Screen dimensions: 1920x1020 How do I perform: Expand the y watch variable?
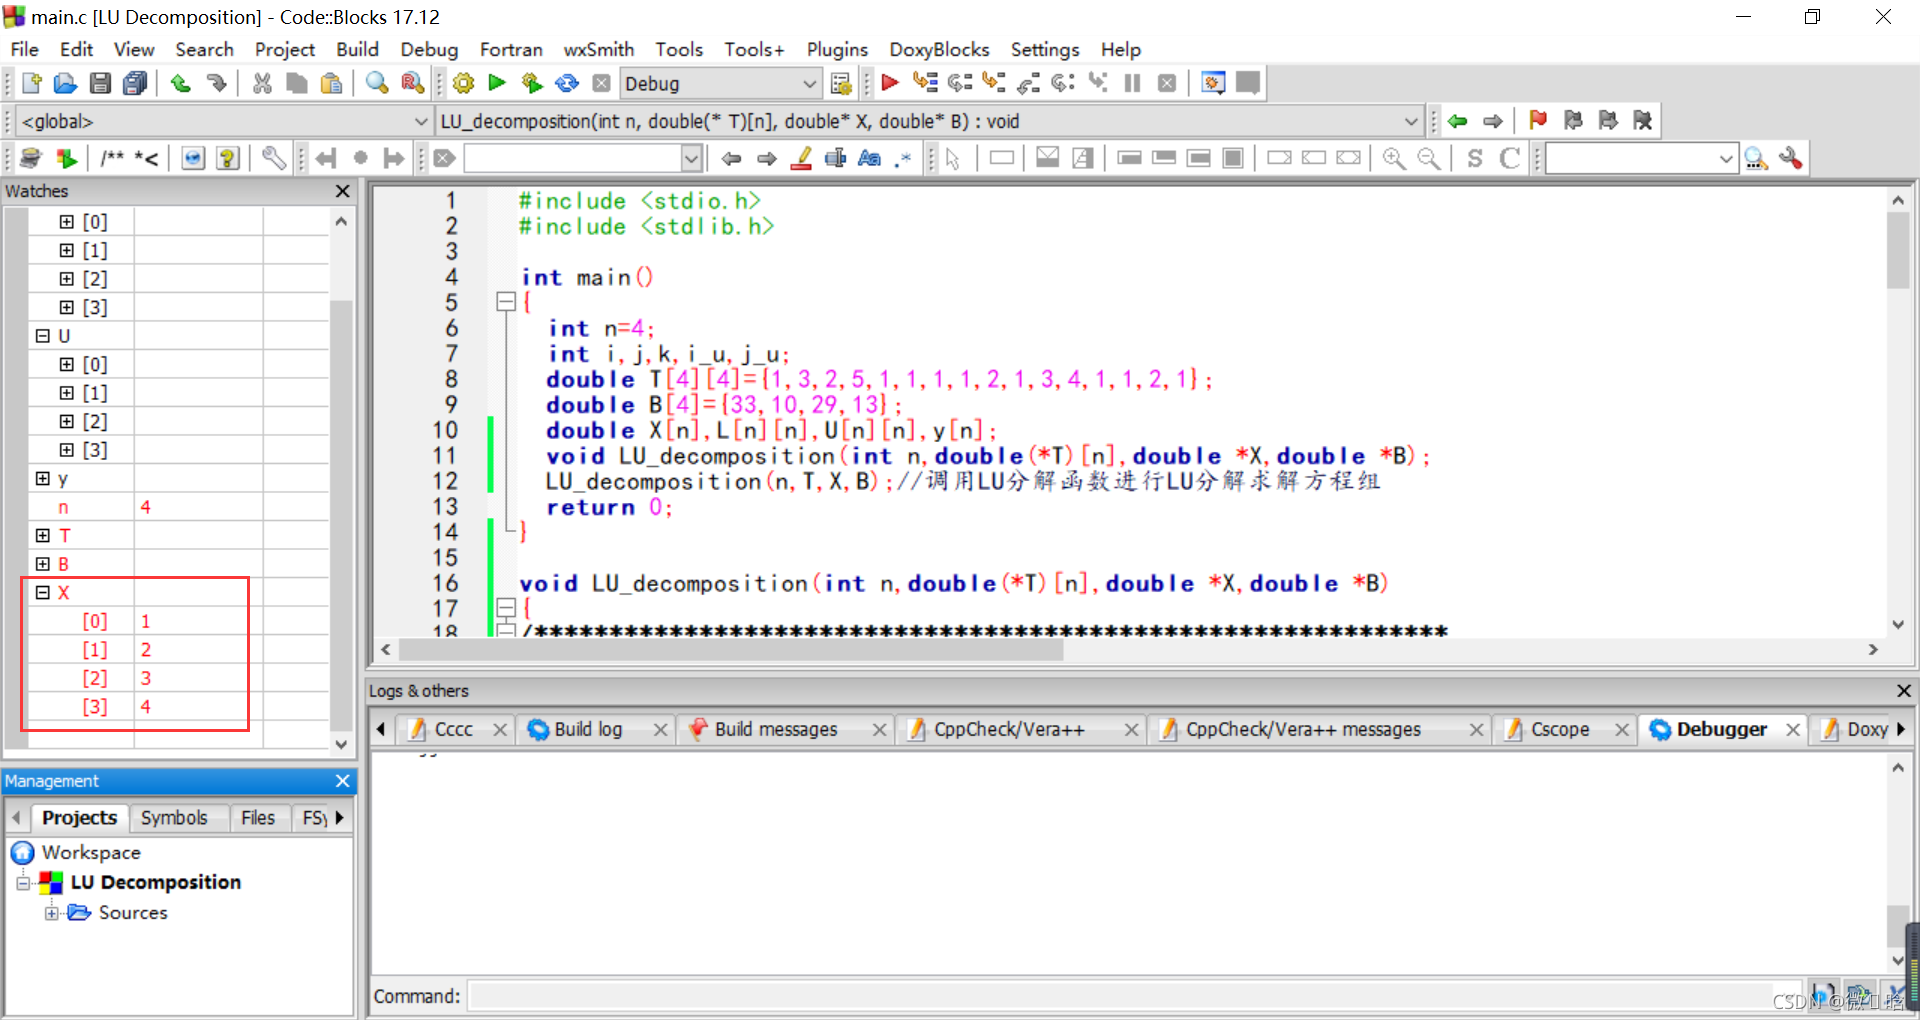click(42, 479)
